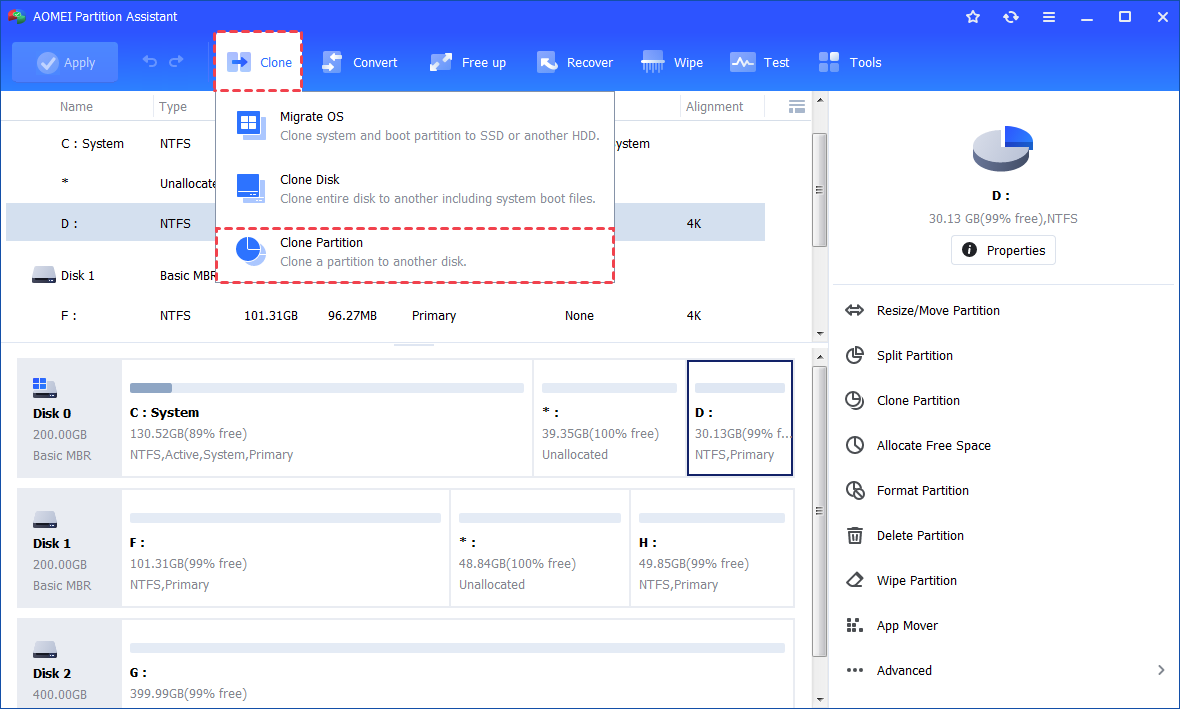Image resolution: width=1180 pixels, height=709 pixels.
Task: Click the Format Partition icon
Action: pos(854,491)
